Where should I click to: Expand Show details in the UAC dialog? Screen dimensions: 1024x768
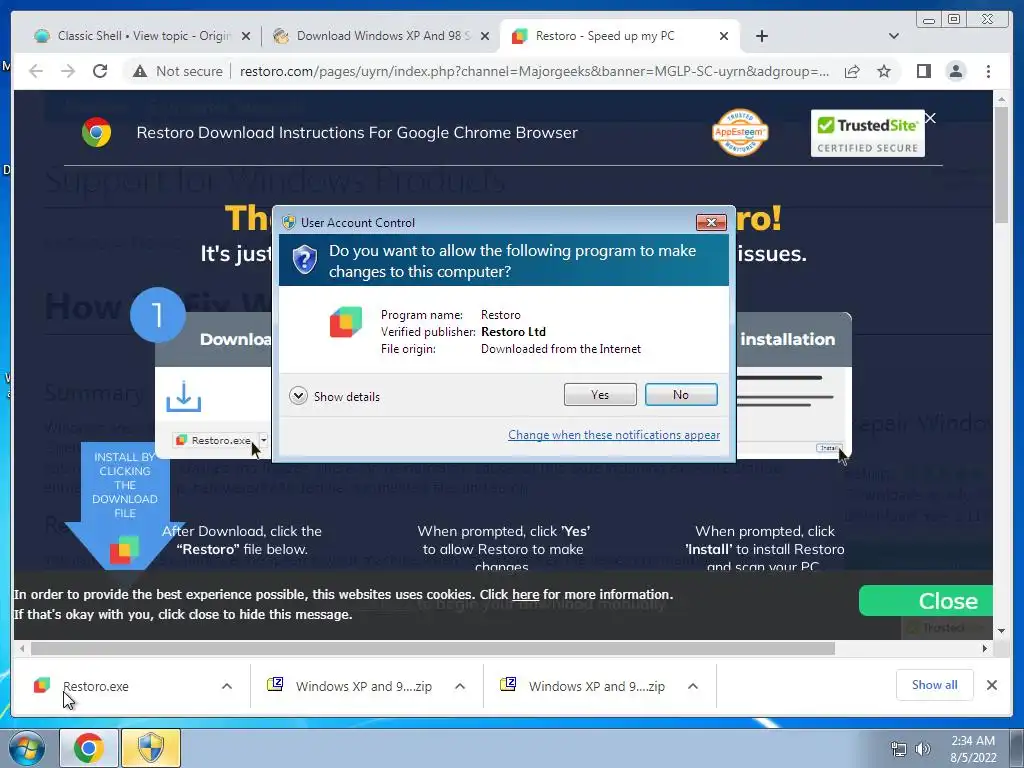click(334, 396)
